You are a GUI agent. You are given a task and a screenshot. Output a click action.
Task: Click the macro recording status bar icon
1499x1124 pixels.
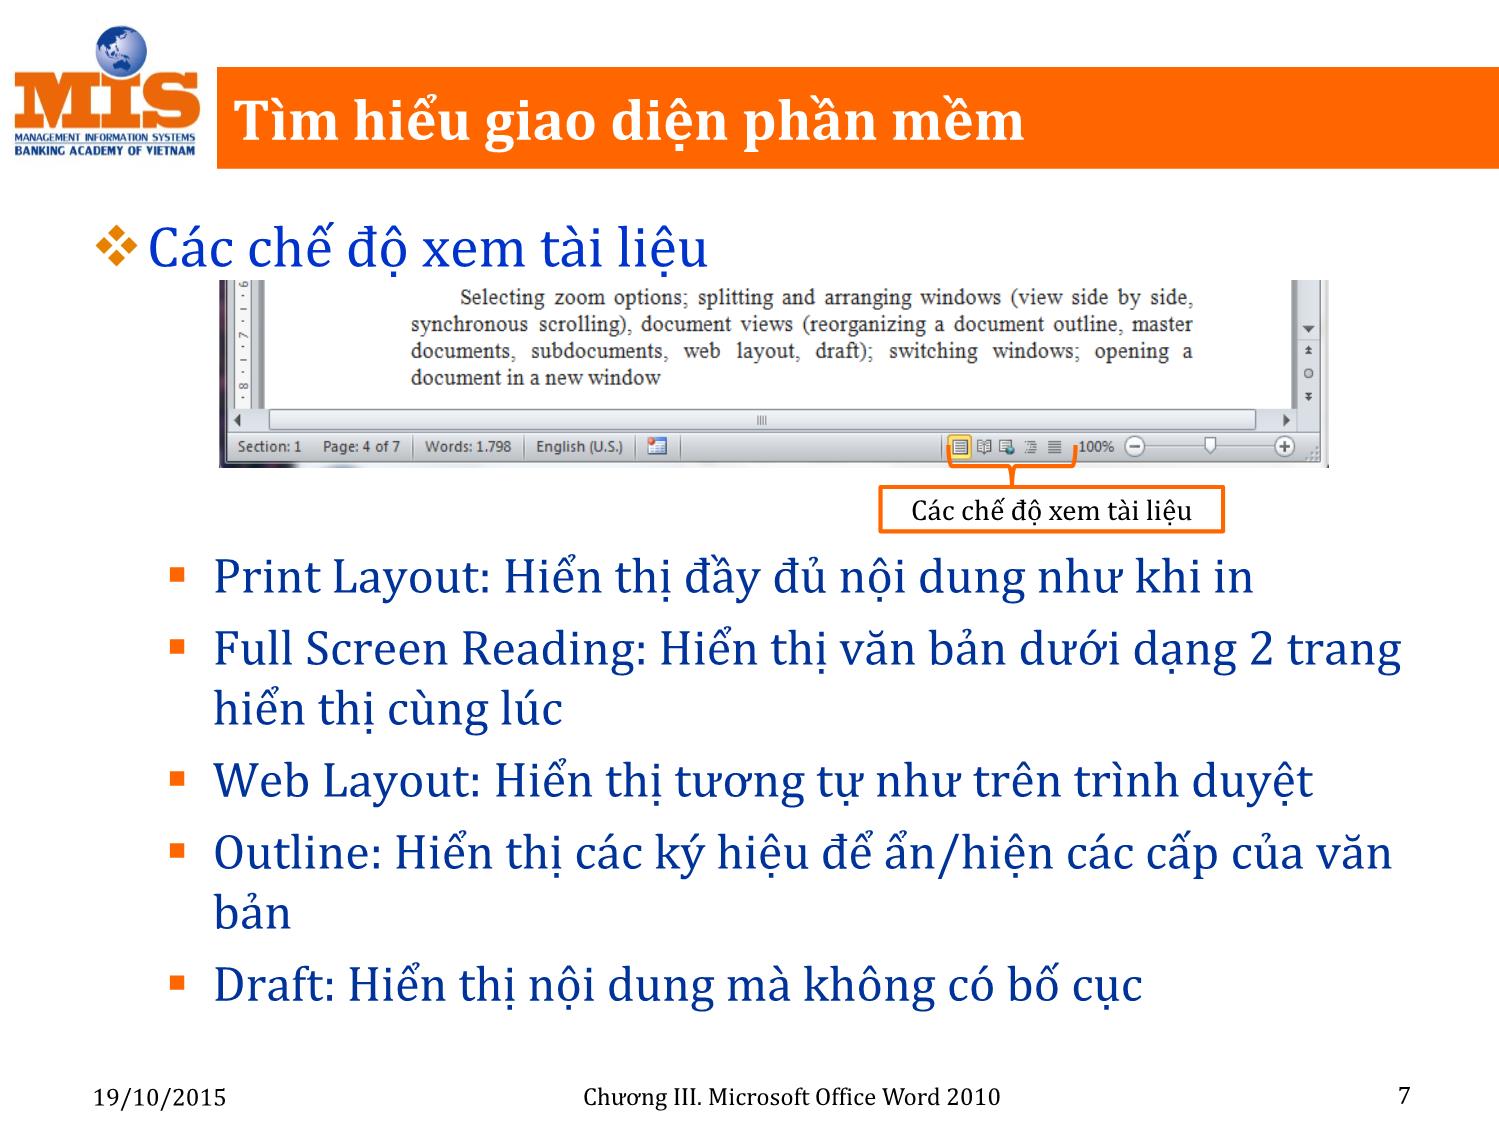click(x=657, y=446)
